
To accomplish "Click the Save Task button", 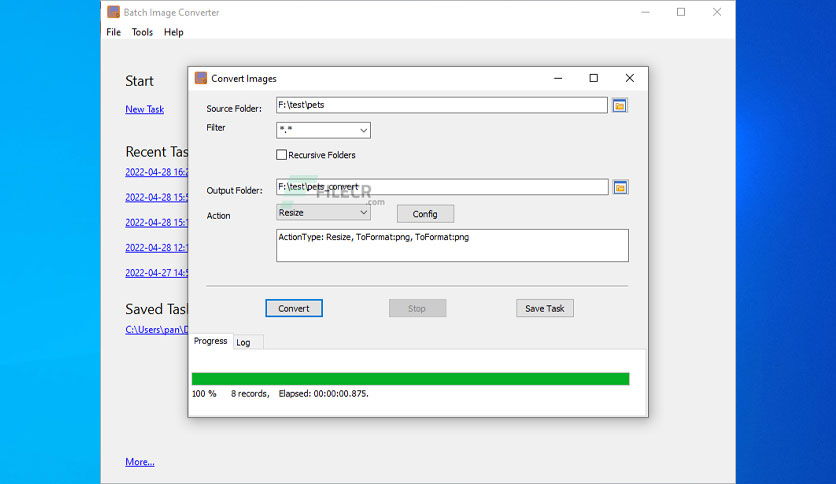I will coord(544,308).
